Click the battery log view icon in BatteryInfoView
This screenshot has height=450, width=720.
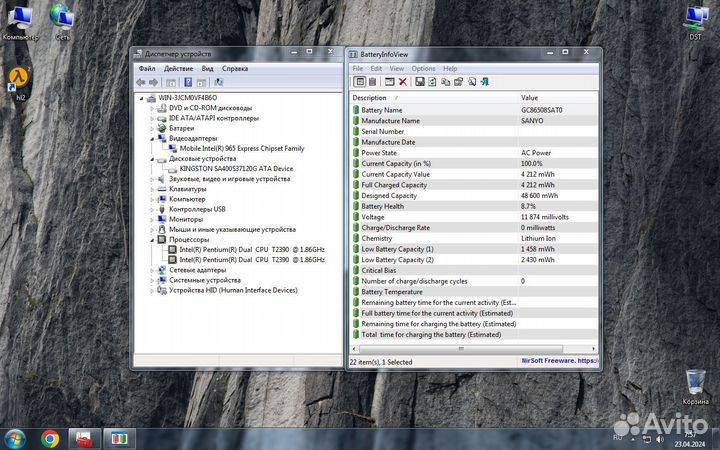(x=372, y=82)
